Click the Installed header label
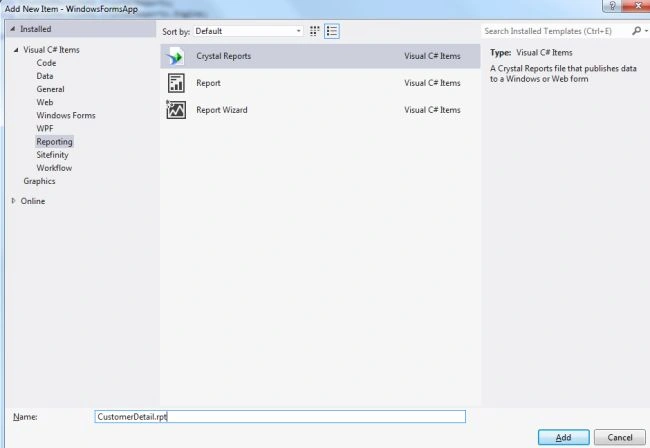650x448 pixels. 36,29
